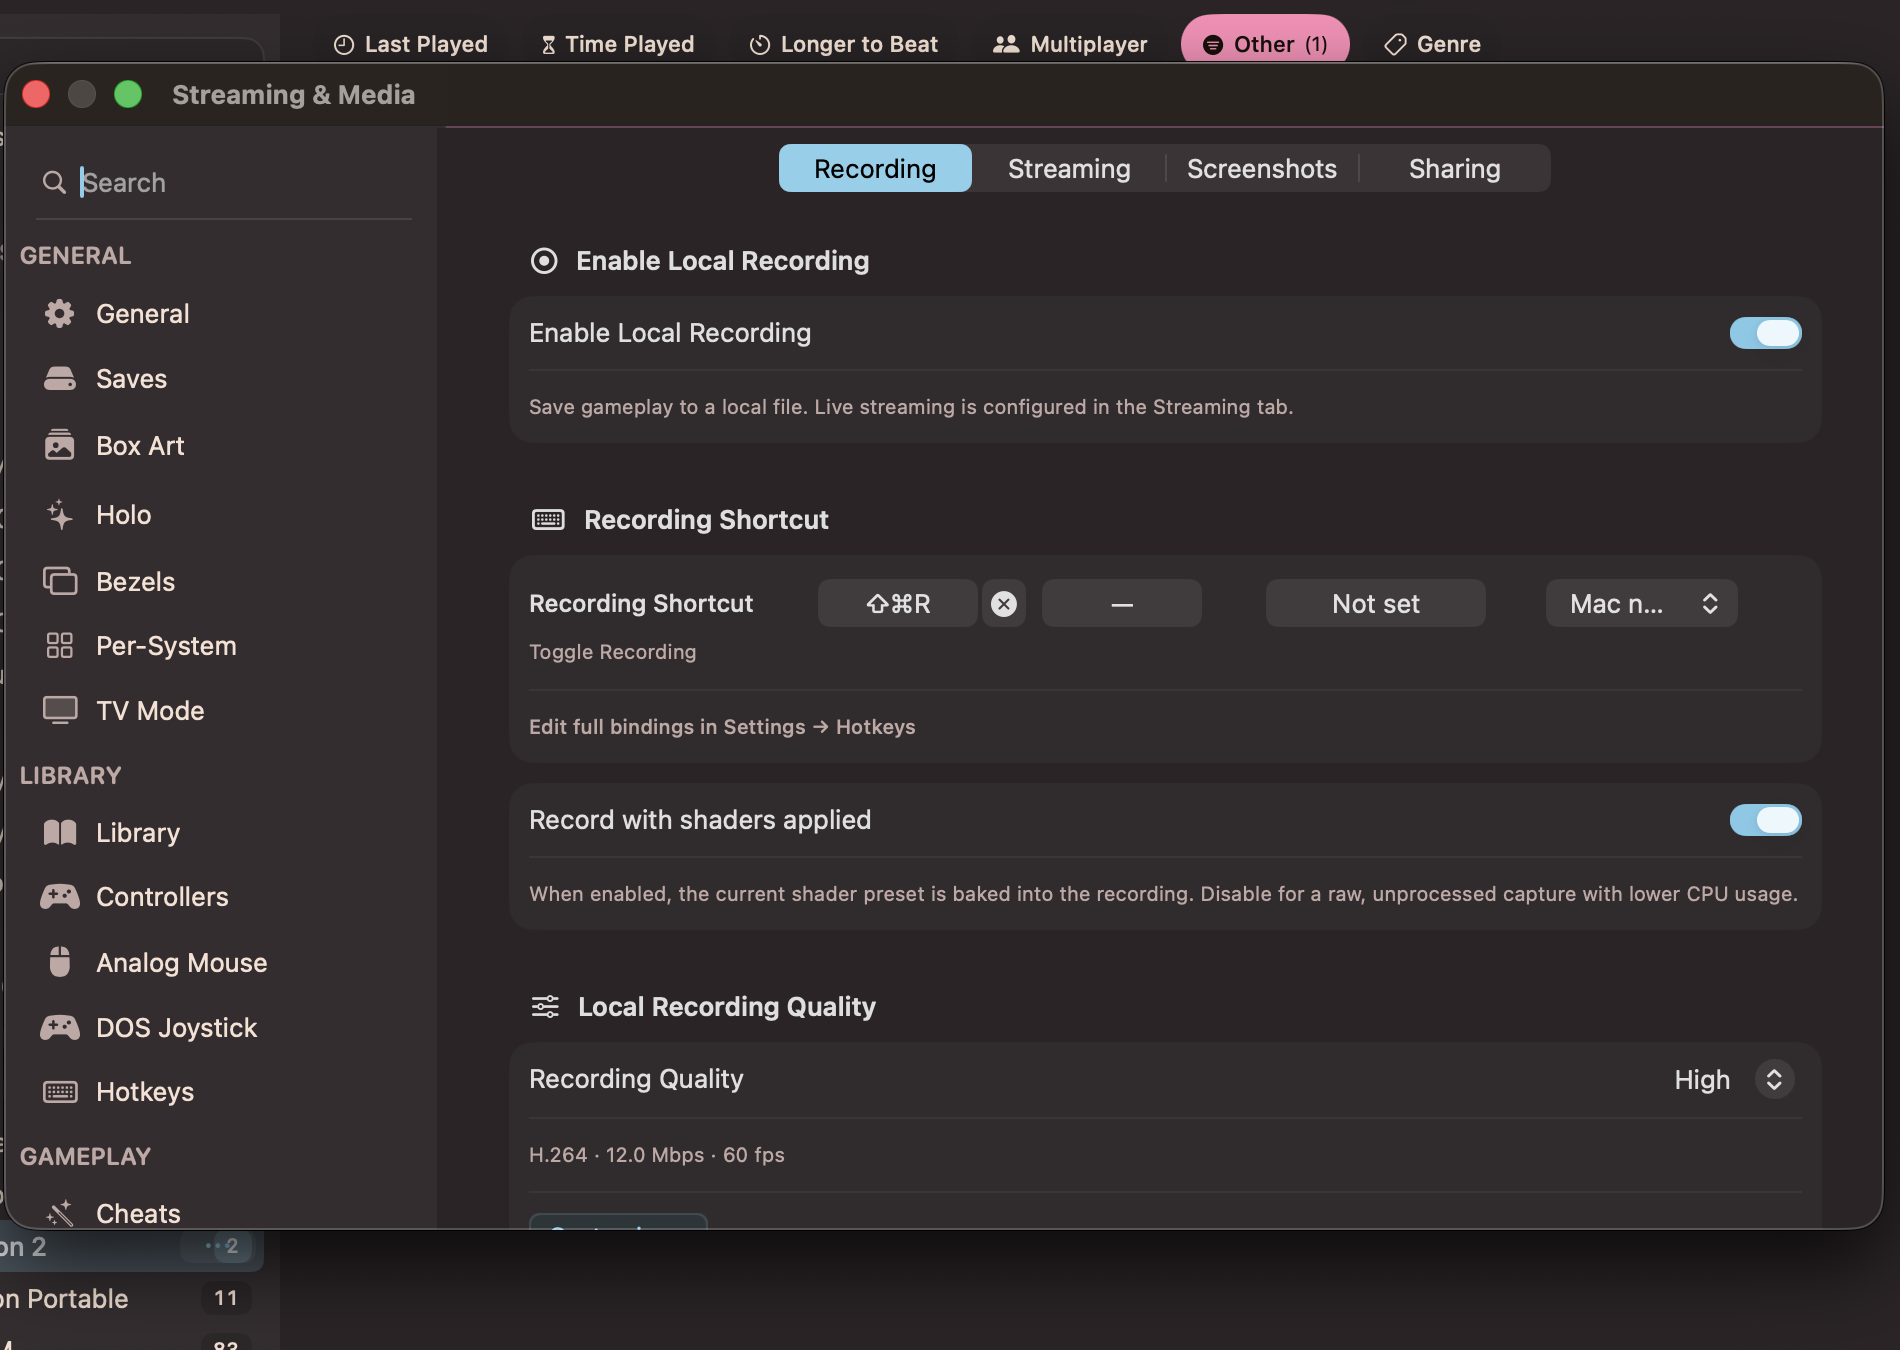Focus the Search field in sidebar

click(x=224, y=183)
